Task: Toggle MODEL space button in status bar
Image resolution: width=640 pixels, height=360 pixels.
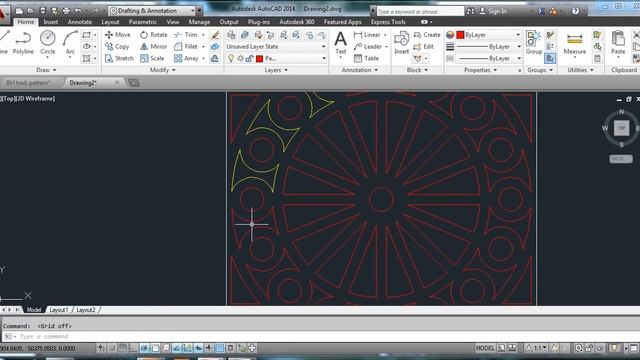Action: [485, 348]
